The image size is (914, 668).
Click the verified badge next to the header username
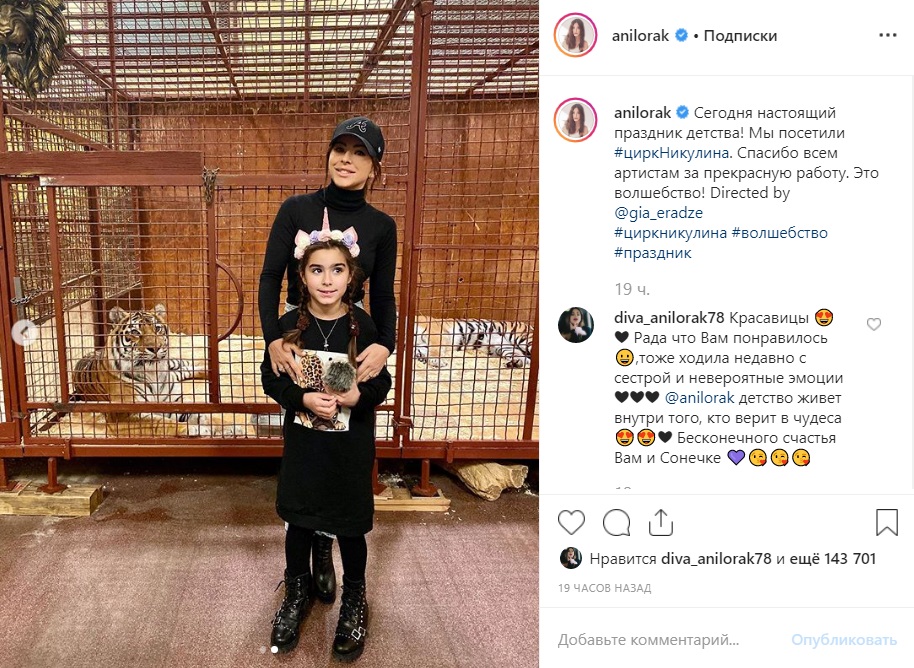point(681,36)
